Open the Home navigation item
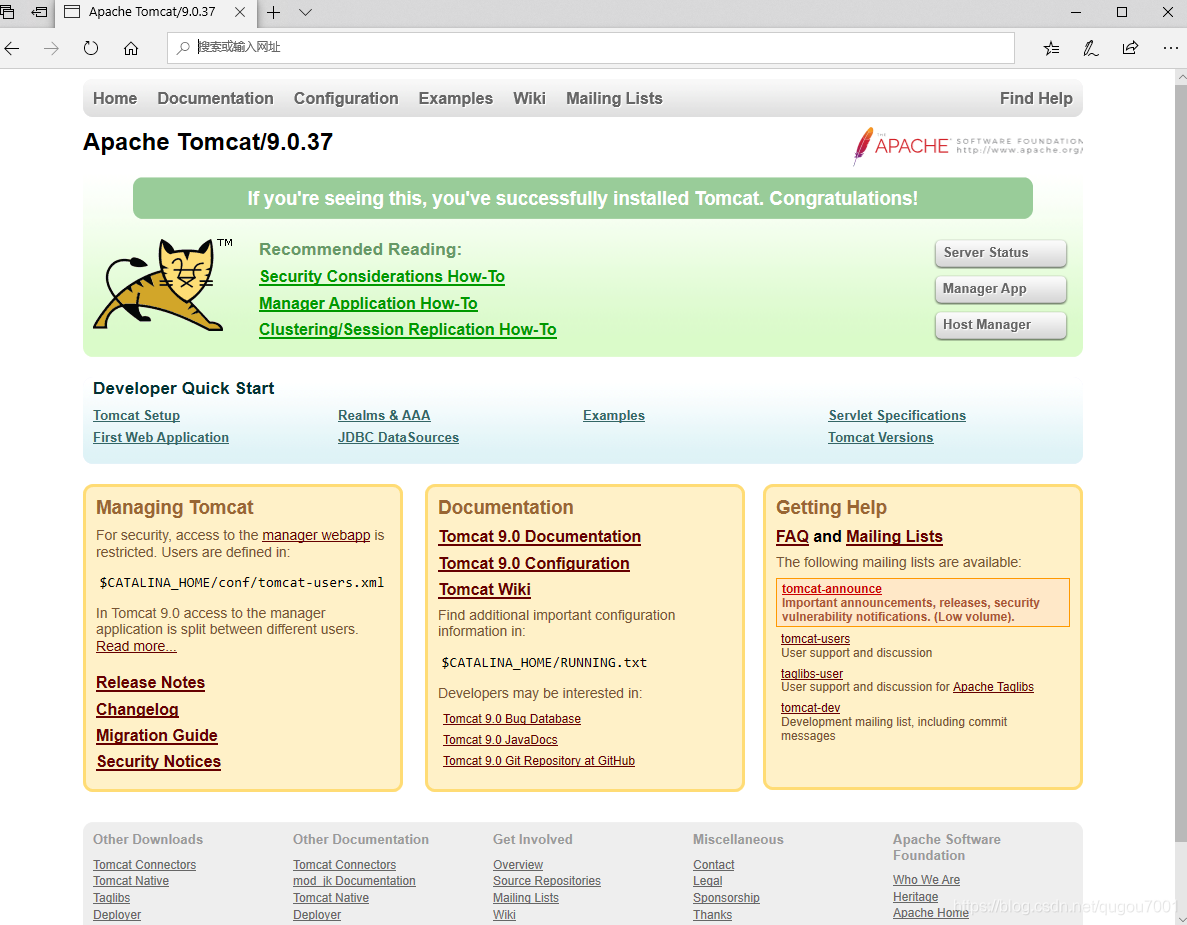Viewport: 1187px width, 925px height. (115, 98)
